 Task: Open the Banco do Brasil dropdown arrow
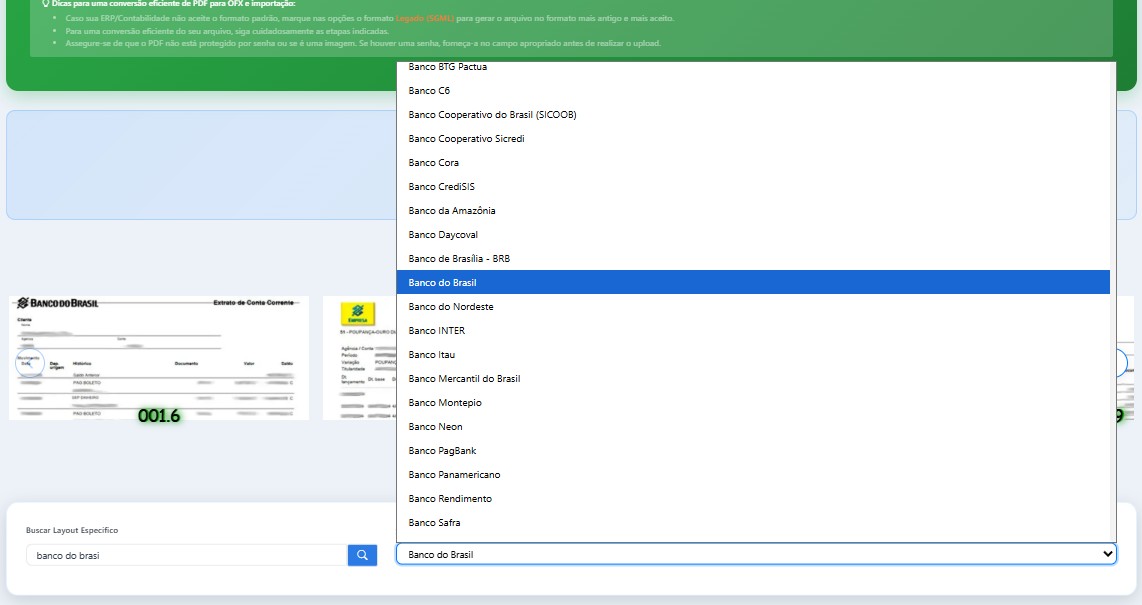point(1107,554)
